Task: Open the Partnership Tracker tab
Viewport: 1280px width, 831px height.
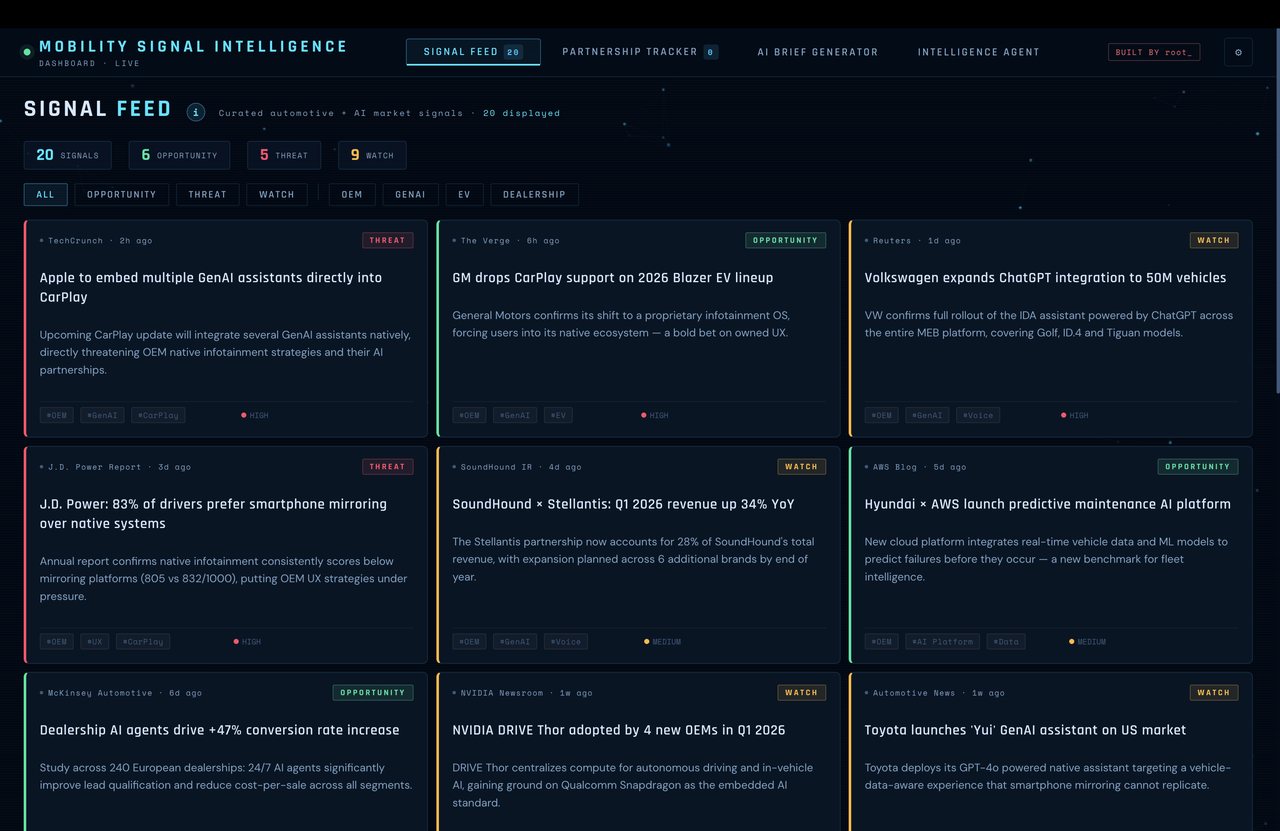Action: coord(640,52)
